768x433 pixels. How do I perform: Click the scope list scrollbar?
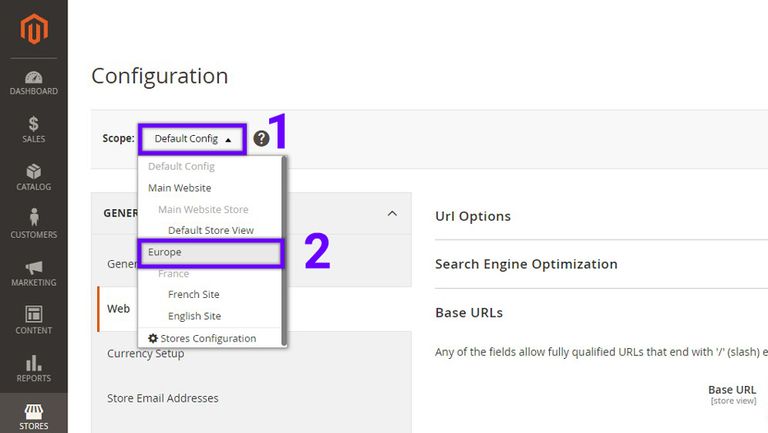285,251
